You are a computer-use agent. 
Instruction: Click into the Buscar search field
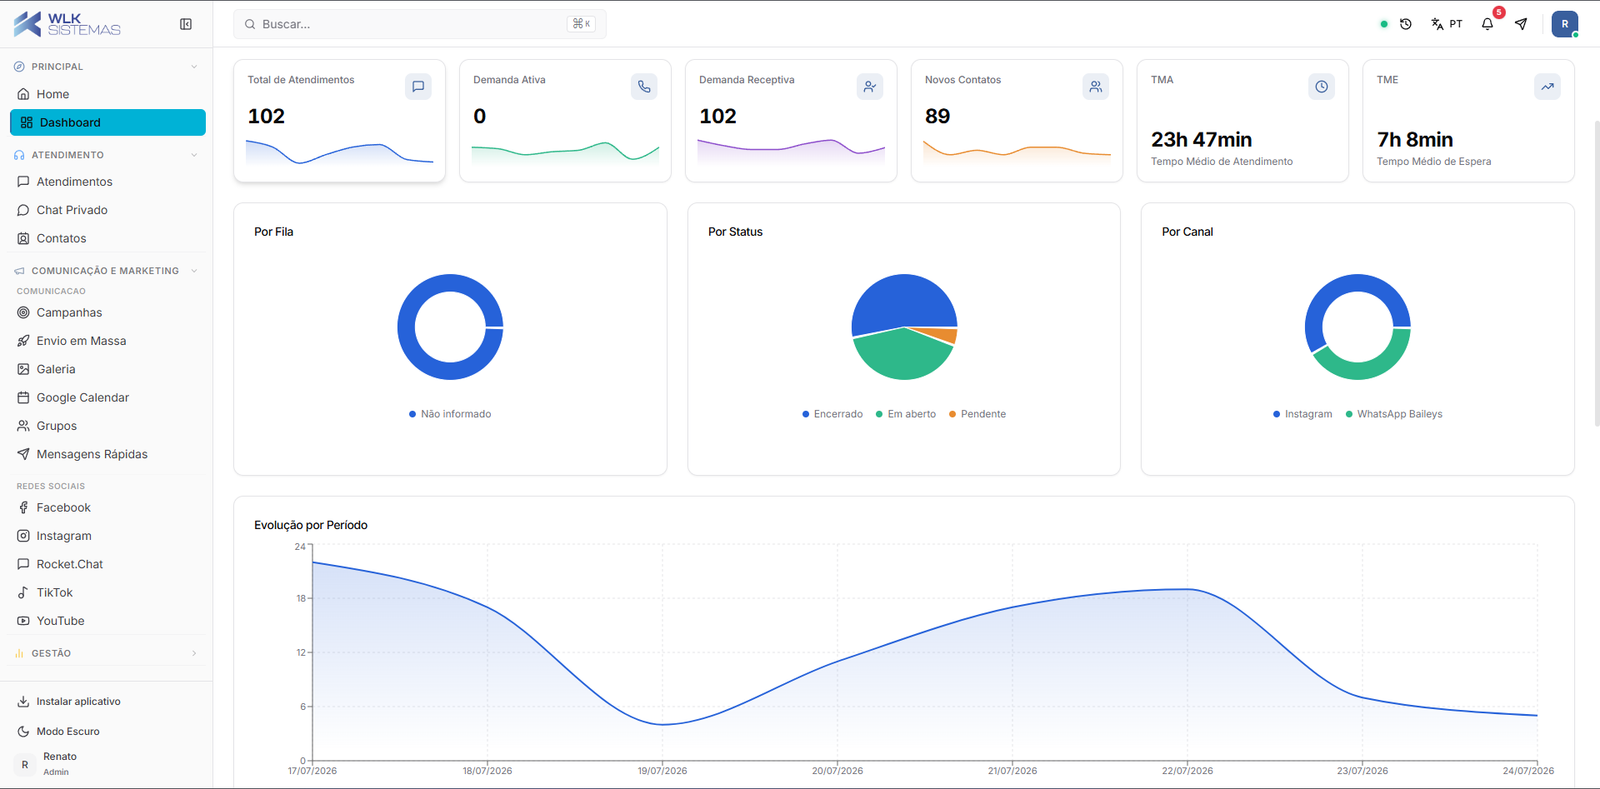pos(420,24)
